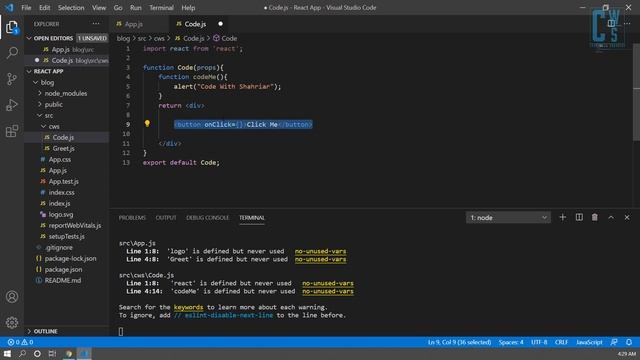This screenshot has height=360, width=640.
Task: Click UTF-8 encoding in status bar
Action: (539, 342)
